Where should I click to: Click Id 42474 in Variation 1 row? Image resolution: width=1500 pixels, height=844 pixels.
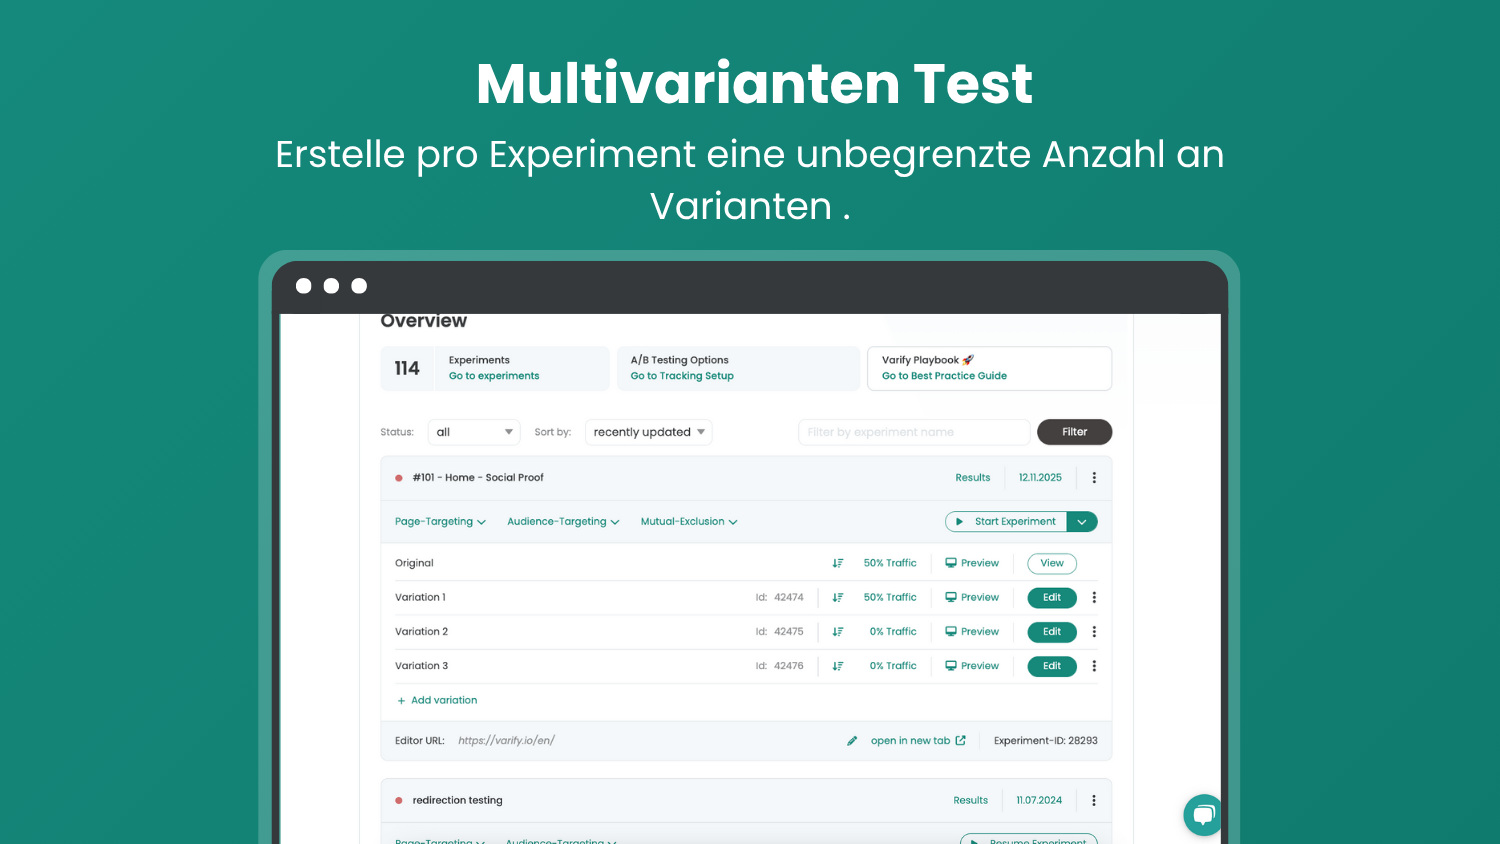(x=780, y=598)
